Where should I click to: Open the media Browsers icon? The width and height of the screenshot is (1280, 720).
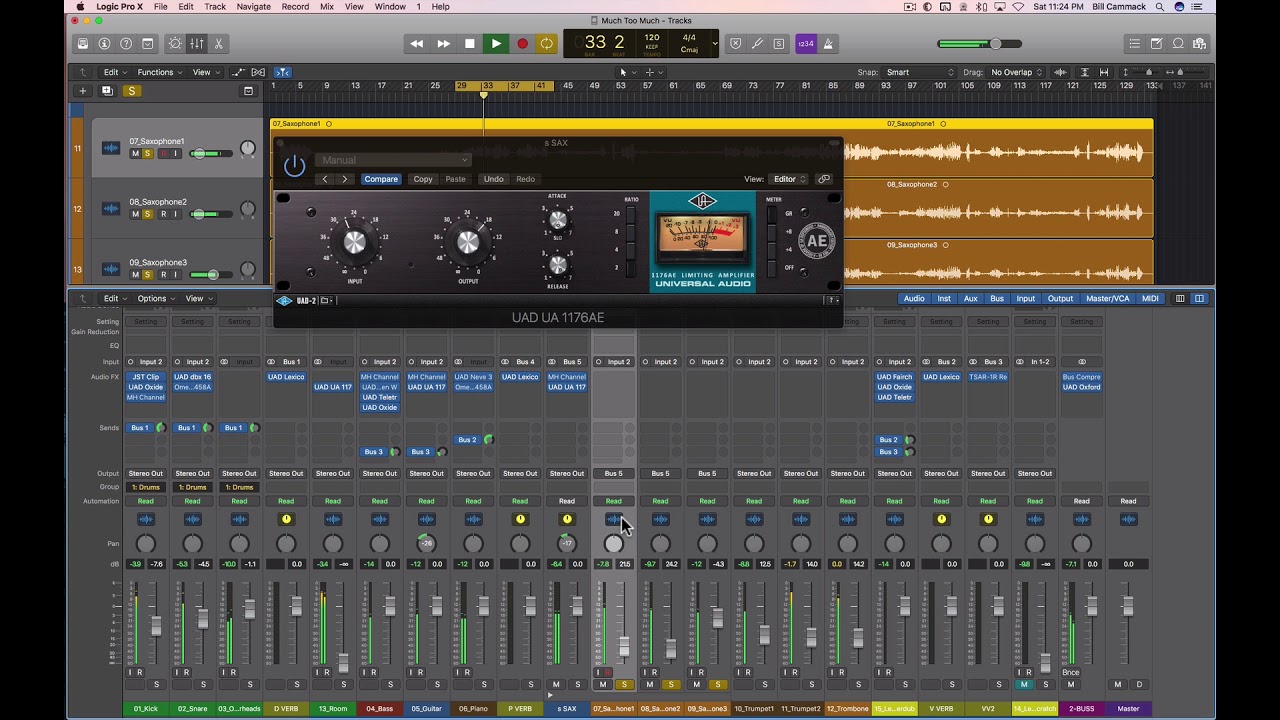point(1199,44)
